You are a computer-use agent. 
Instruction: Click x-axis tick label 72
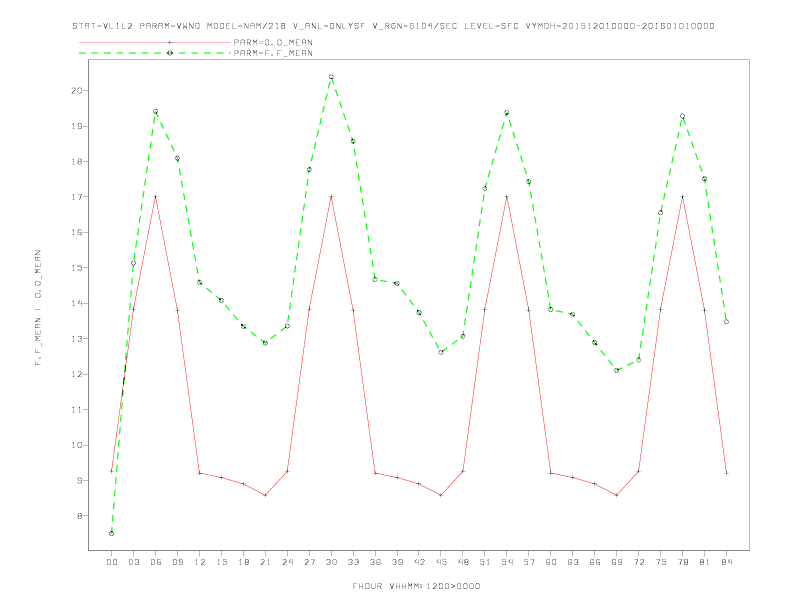[638, 562]
